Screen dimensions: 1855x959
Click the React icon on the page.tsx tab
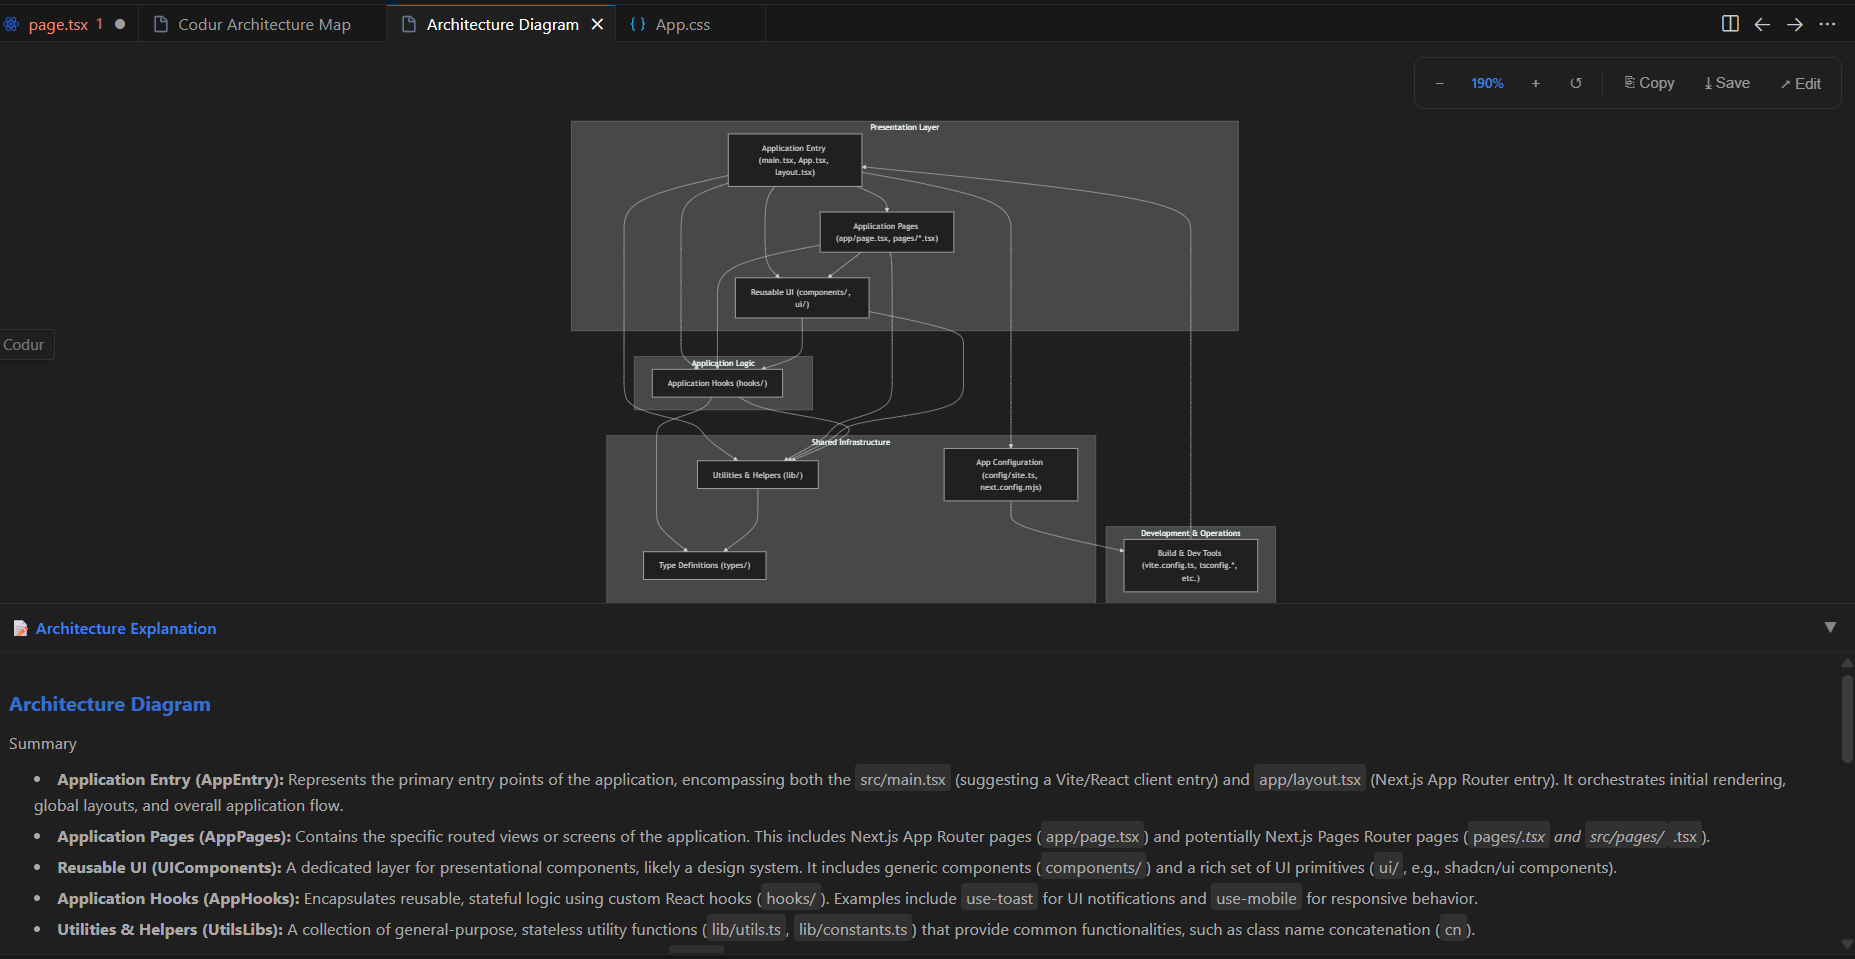(x=10, y=23)
